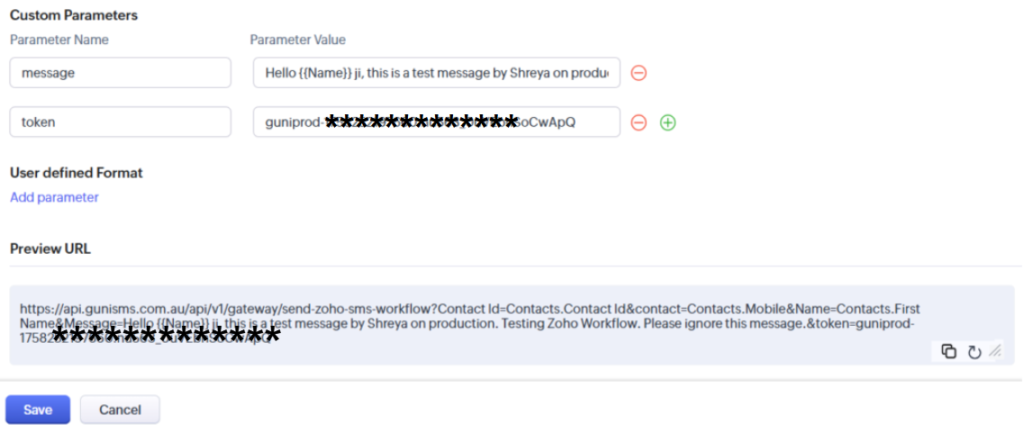Cancel the webhook changes

point(120,409)
